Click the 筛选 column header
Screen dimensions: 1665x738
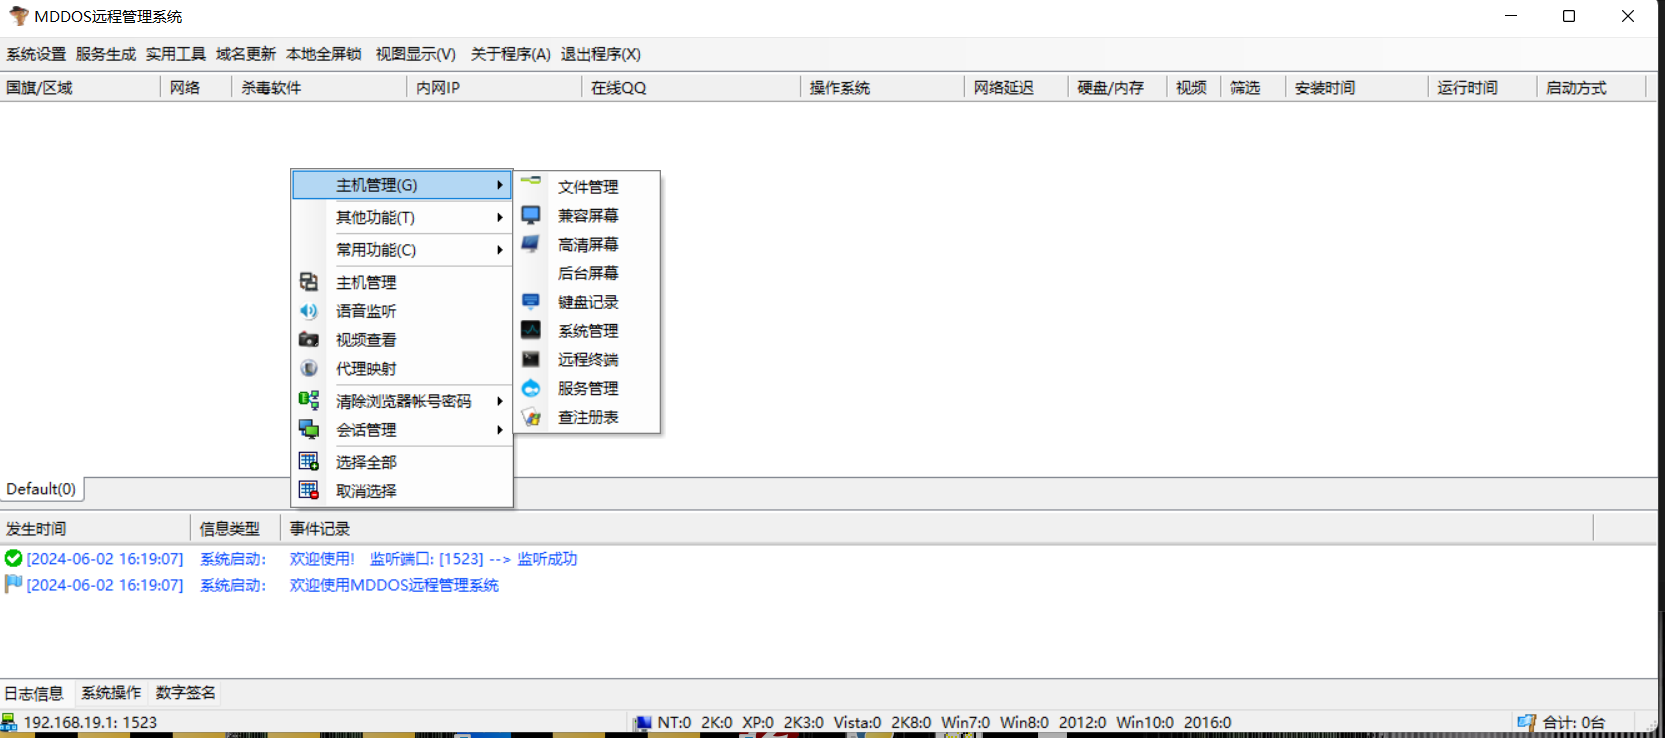click(x=1254, y=88)
